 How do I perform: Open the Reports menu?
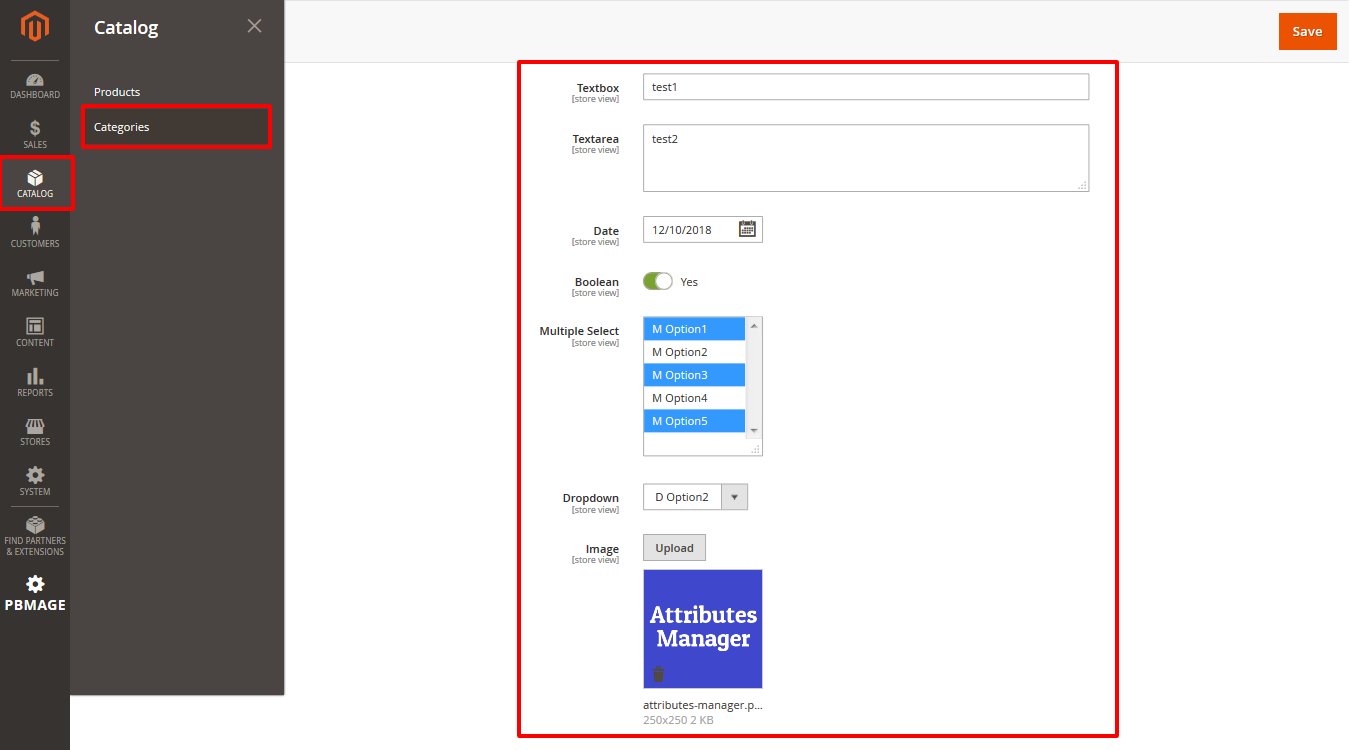35,382
